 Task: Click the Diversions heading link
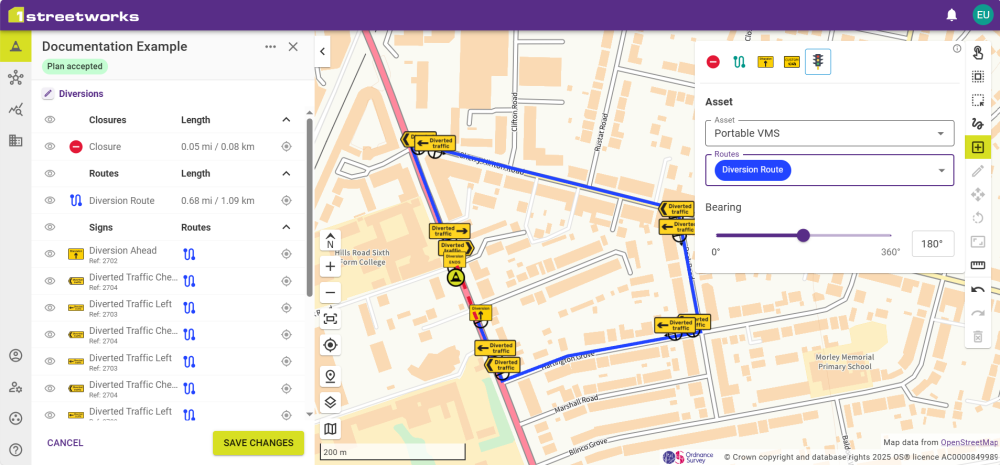(81, 94)
